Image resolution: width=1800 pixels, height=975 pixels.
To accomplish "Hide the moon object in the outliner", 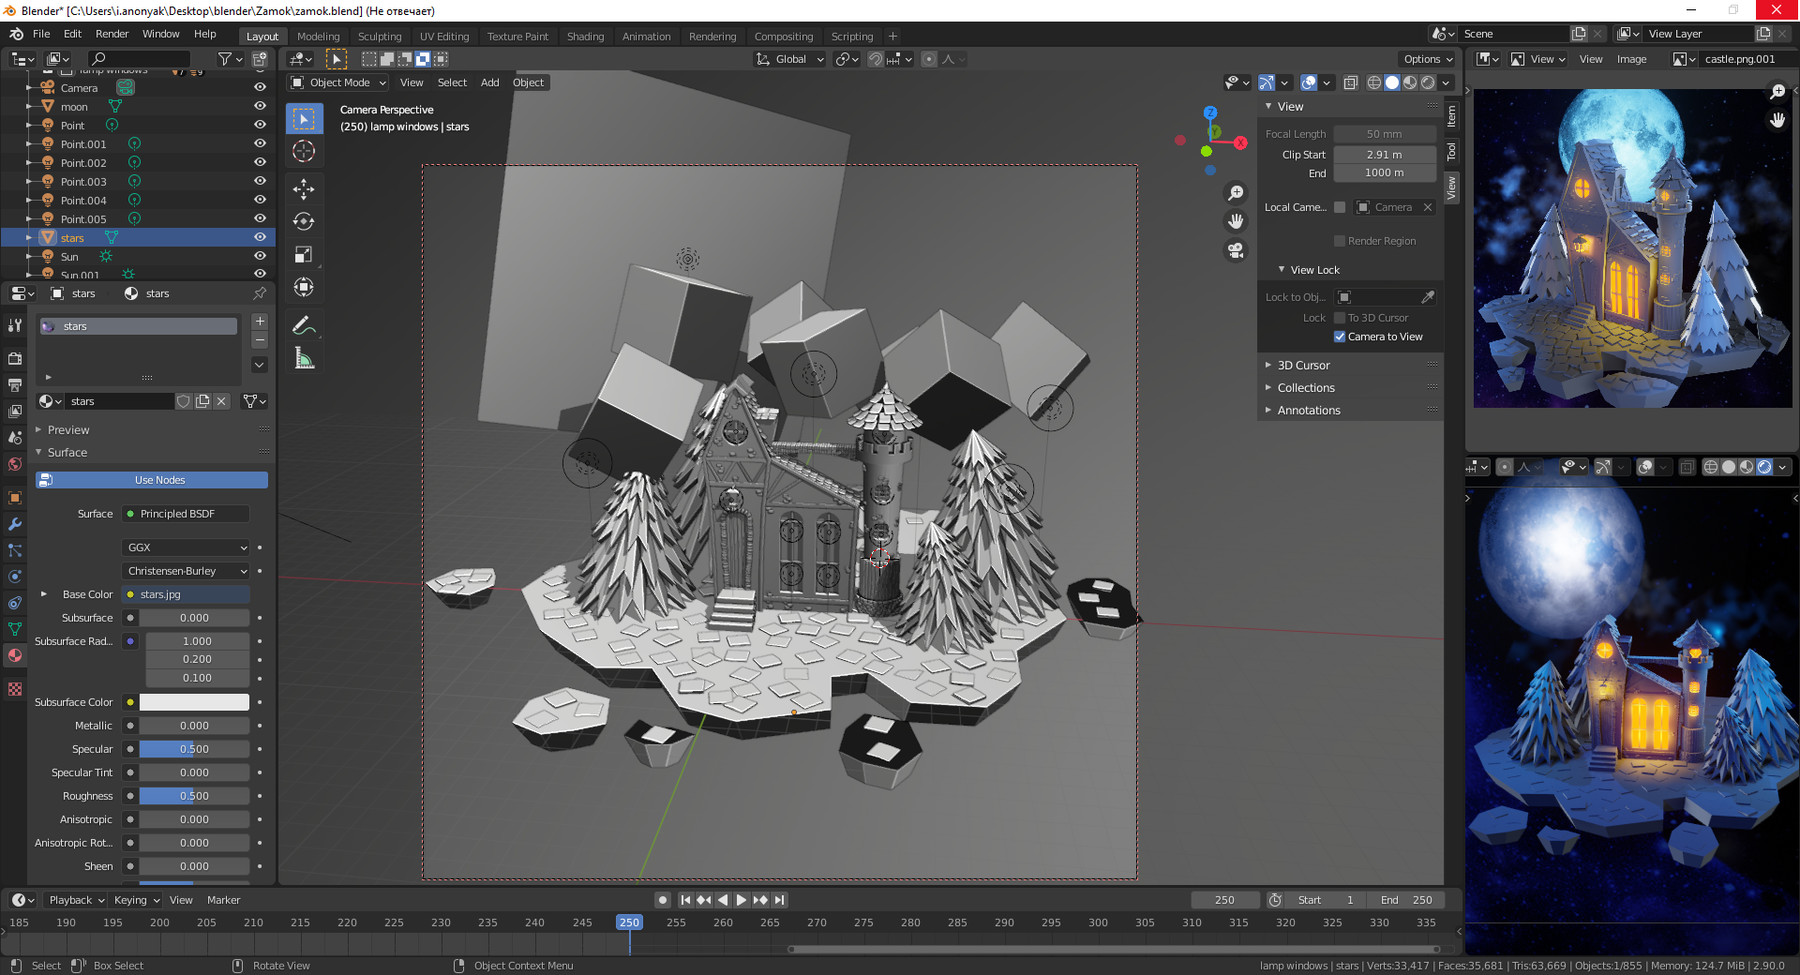I will [260, 106].
